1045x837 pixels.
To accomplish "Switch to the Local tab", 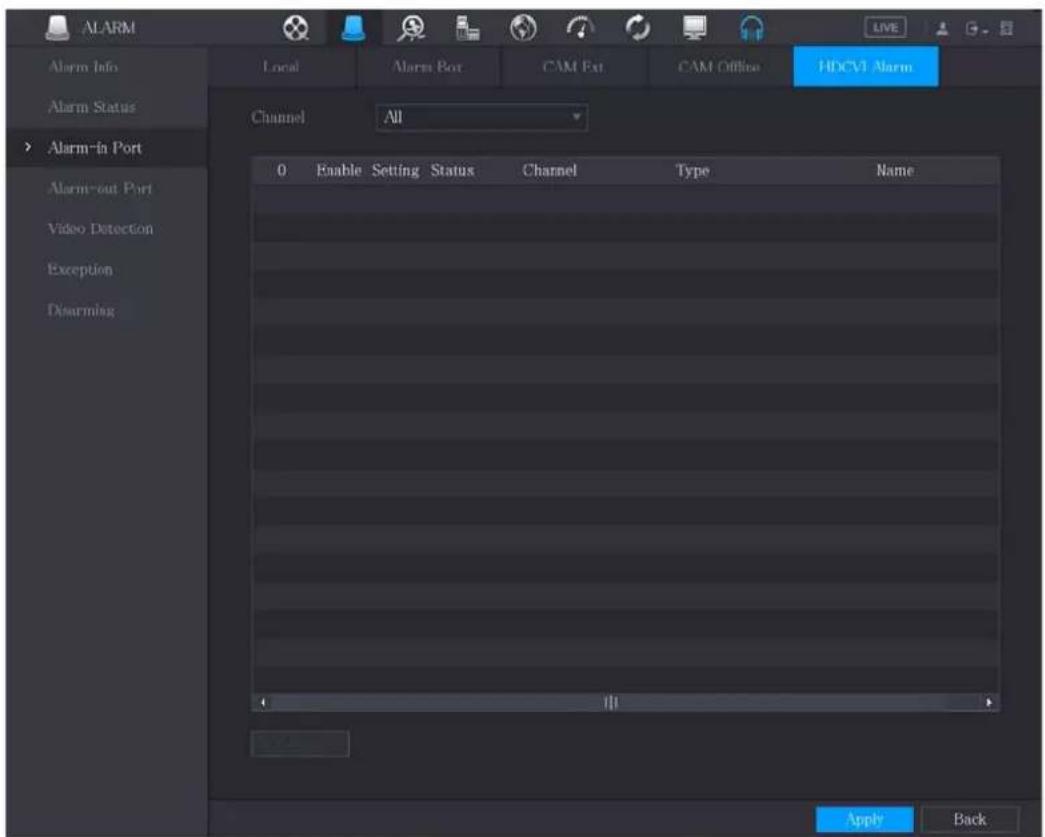I will coord(281,67).
